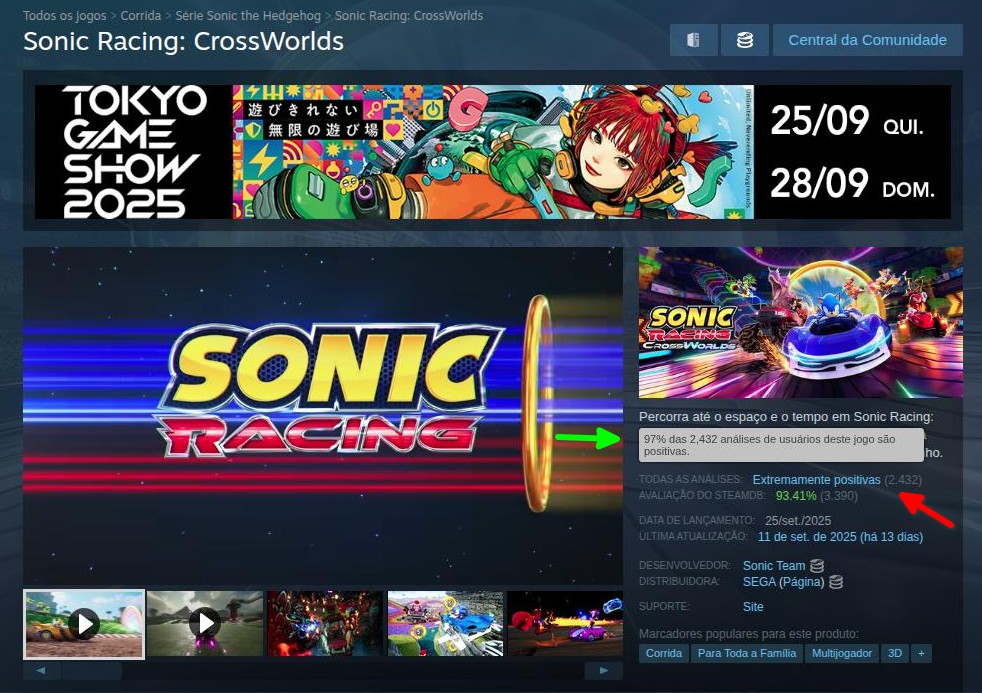This screenshot has height=693, width=982.
Task: Click the Sonic Racing CrossWorlds capsule image
Action: pyautogui.click(x=801, y=322)
